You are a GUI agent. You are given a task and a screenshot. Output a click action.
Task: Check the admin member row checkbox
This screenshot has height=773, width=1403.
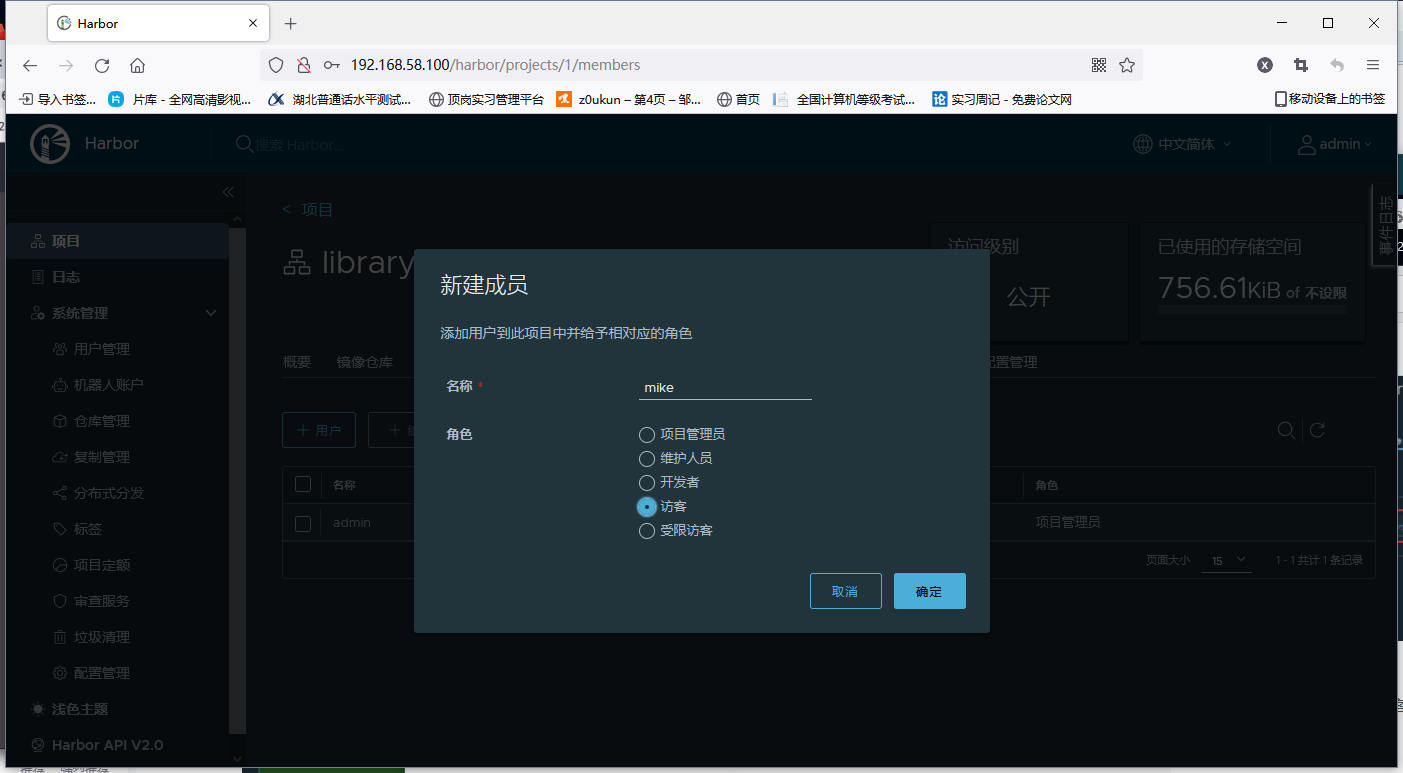(303, 522)
